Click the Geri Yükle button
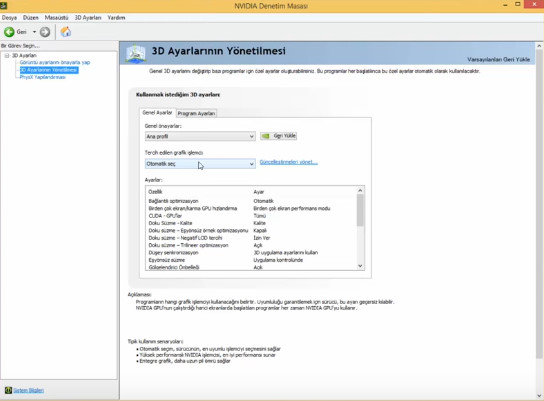 pos(279,136)
